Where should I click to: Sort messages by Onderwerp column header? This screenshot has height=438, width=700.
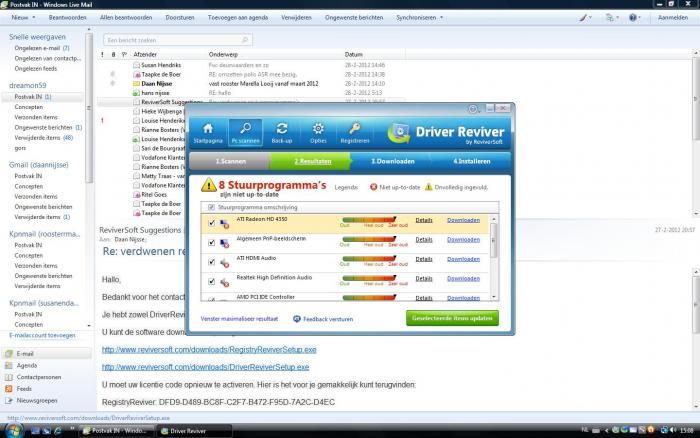[223, 54]
